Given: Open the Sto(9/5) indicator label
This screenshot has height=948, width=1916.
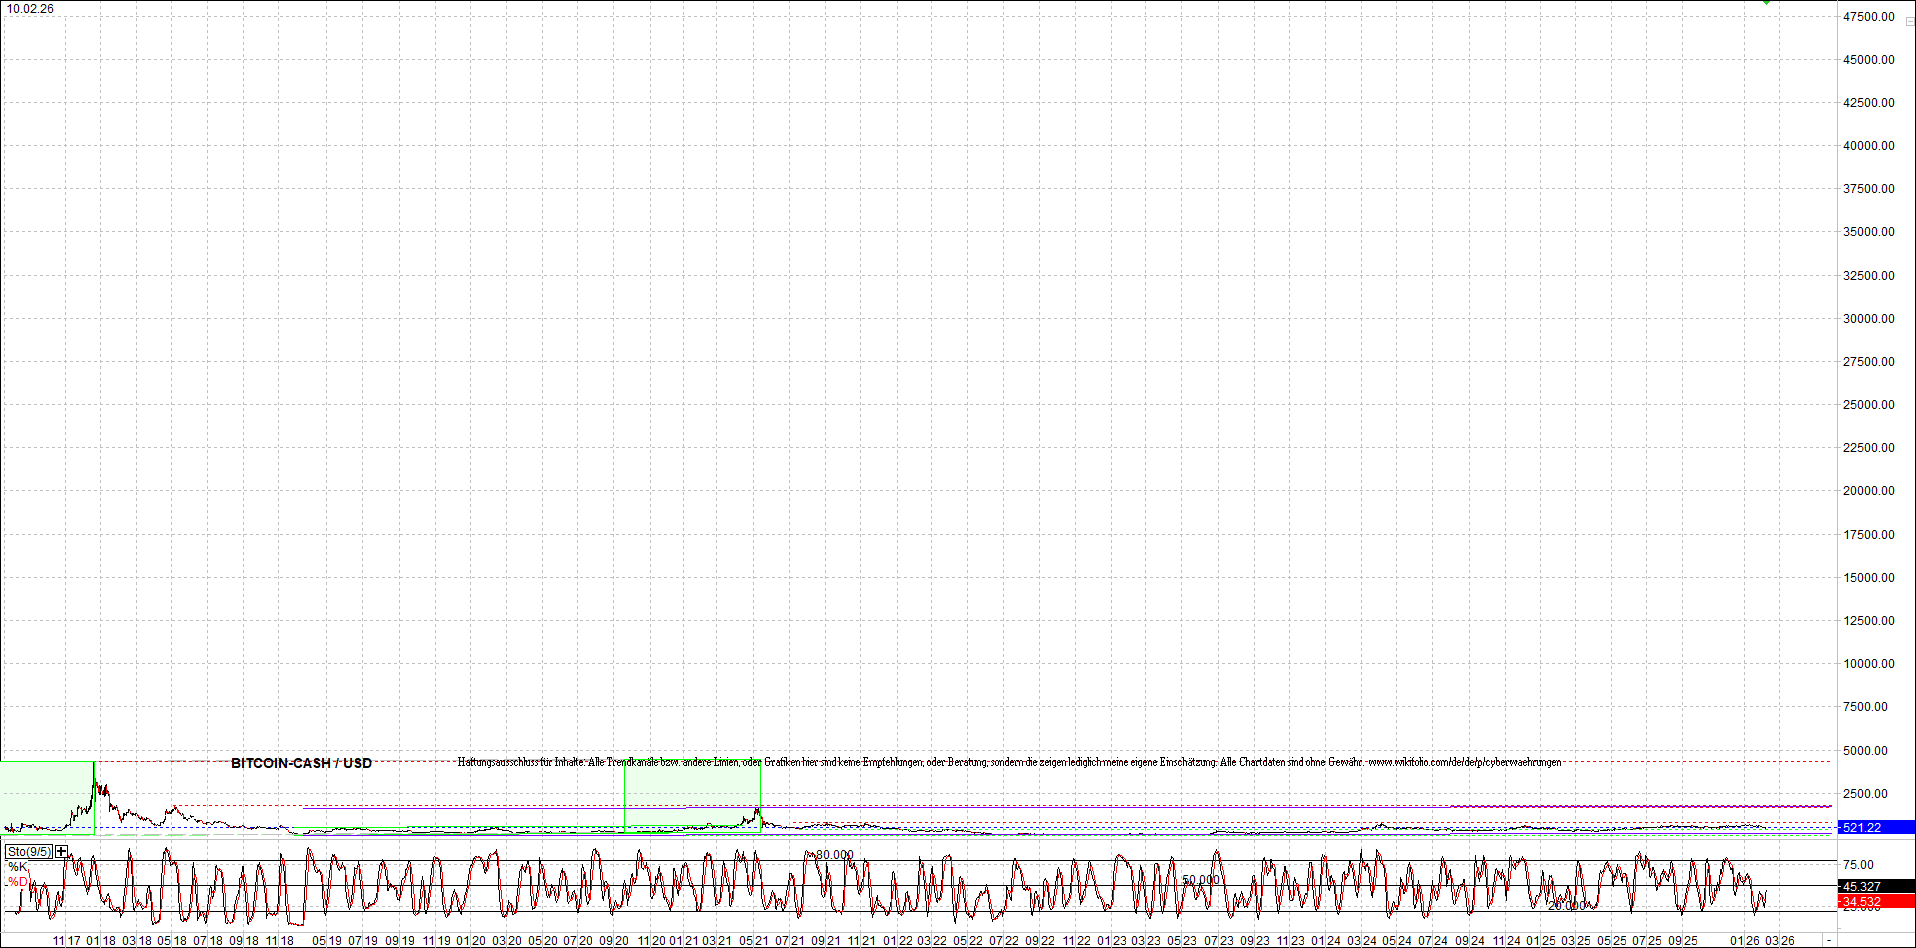Looking at the screenshot, I should point(29,852).
